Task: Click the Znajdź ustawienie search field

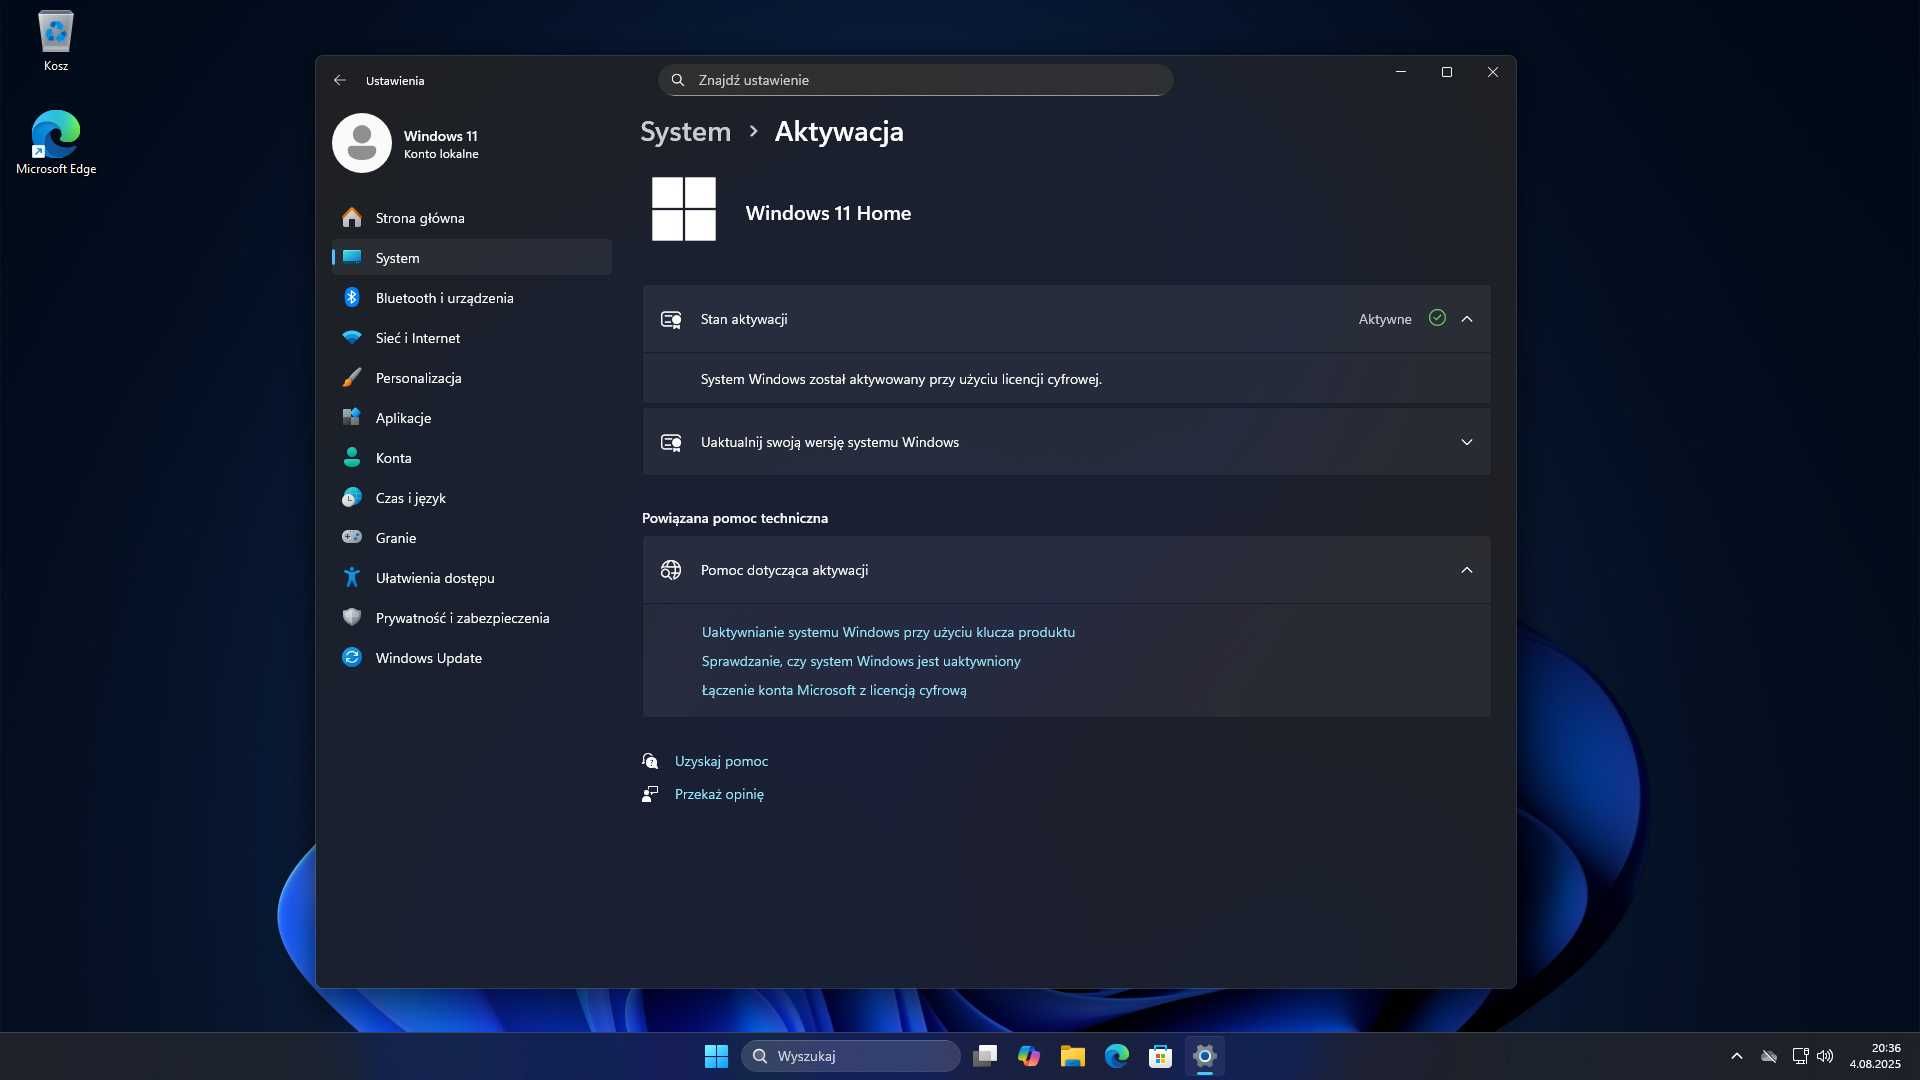Action: coord(915,80)
